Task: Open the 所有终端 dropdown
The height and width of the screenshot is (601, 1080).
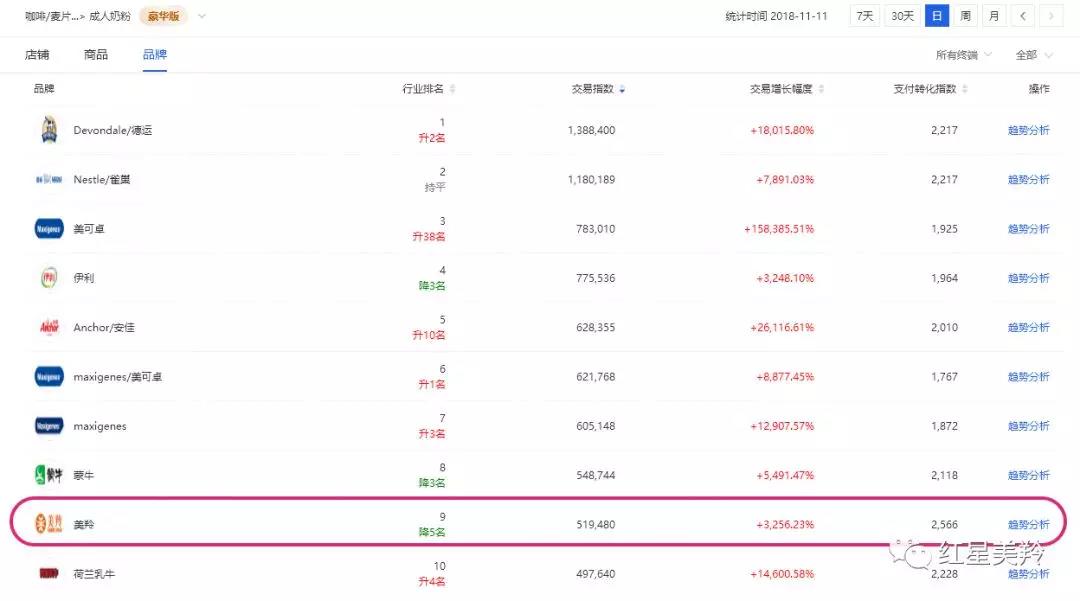Action: (964, 55)
